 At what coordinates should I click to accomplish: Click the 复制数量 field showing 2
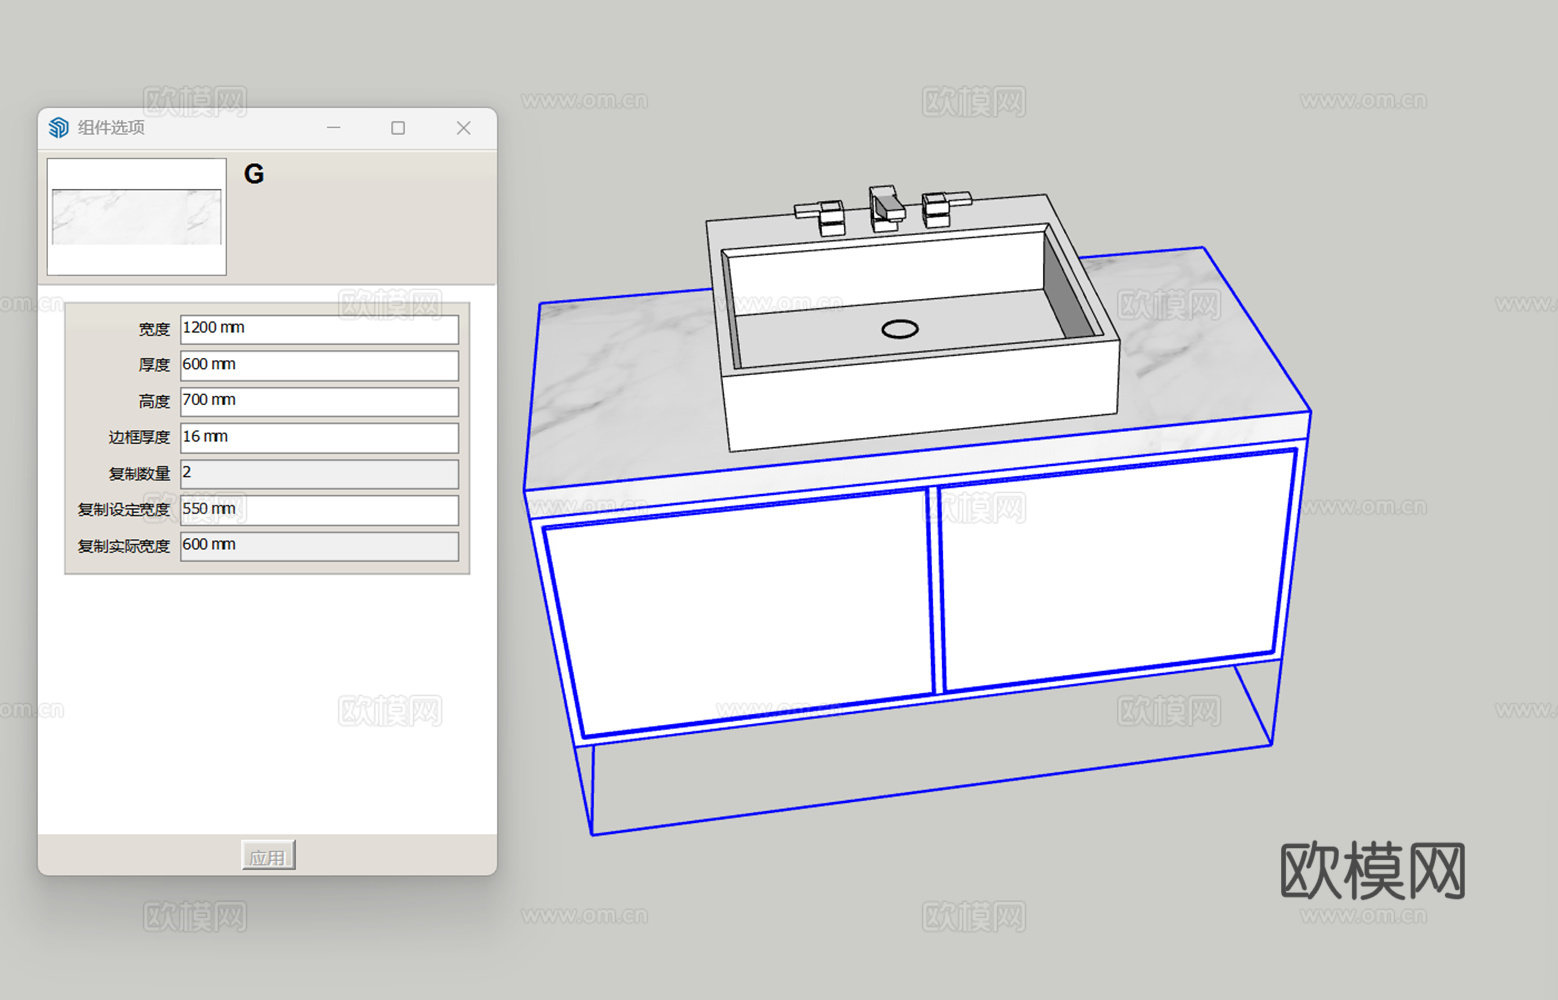319,473
